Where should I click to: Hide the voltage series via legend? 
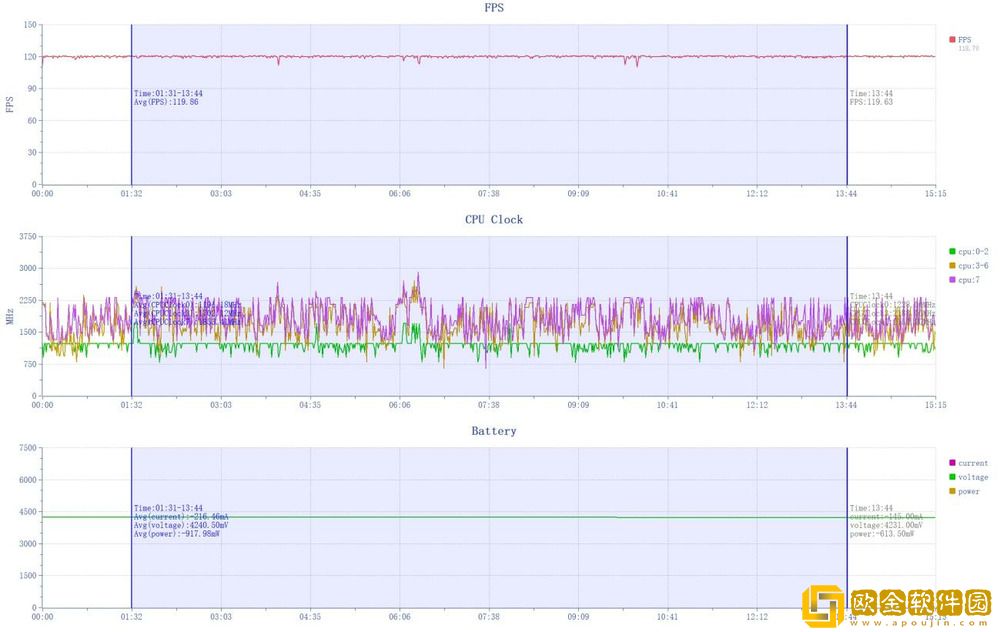[972, 477]
